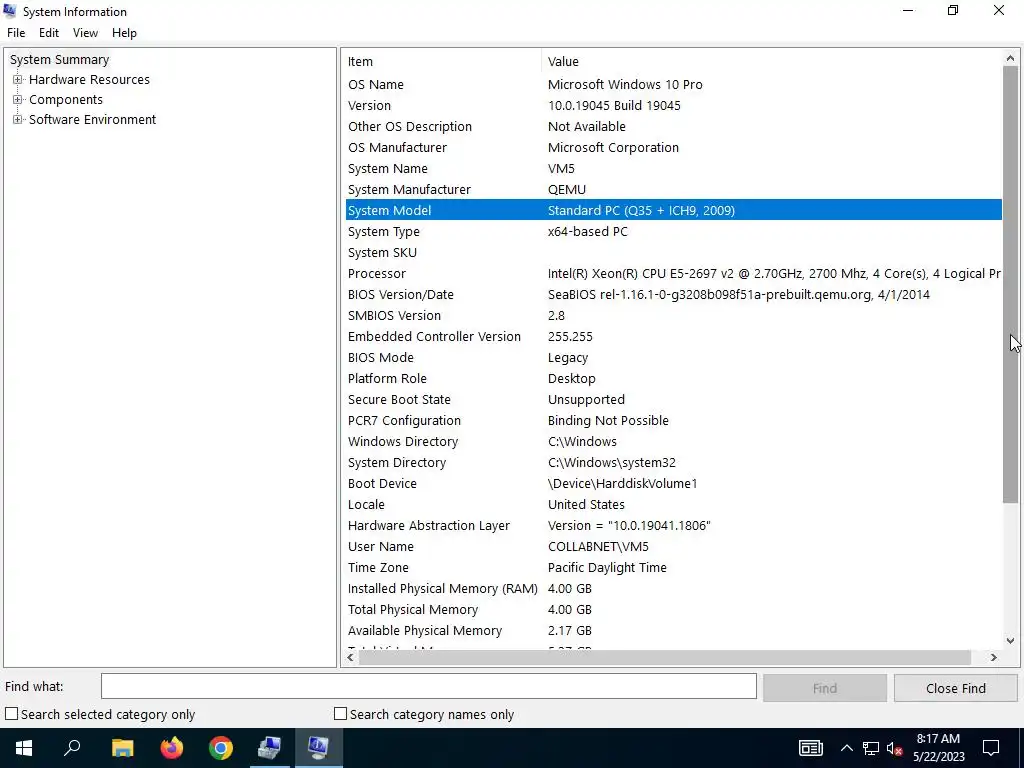Click the horizontal scrollbar thumb
The image size is (1024, 768).
coord(664,657)
